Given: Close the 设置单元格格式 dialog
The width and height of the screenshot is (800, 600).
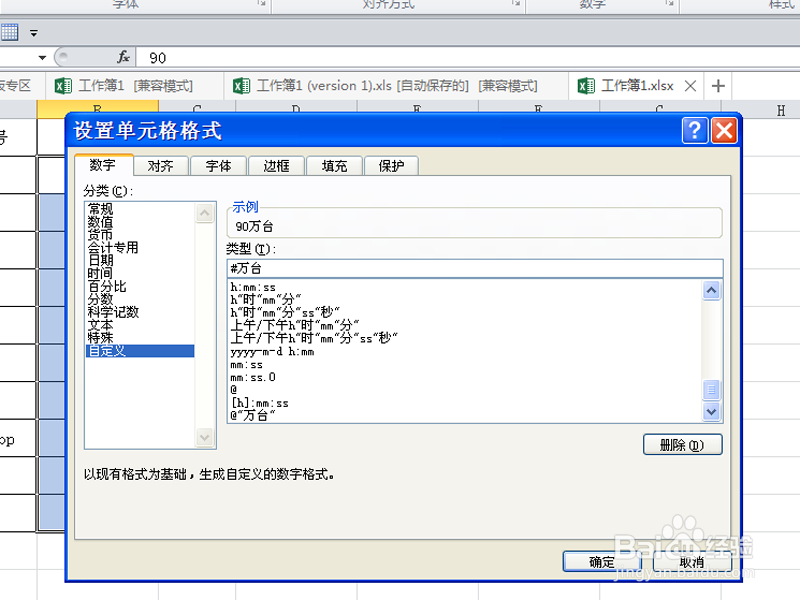Looking at the screenshot, I should pyautogui.click(x=724, y=131).
